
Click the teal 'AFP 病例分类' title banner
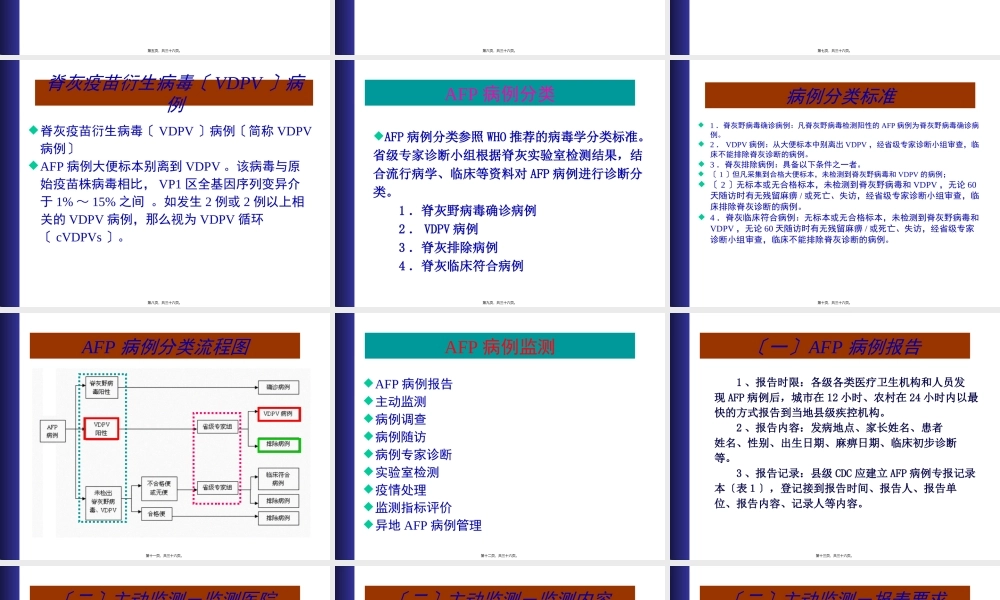499,93
